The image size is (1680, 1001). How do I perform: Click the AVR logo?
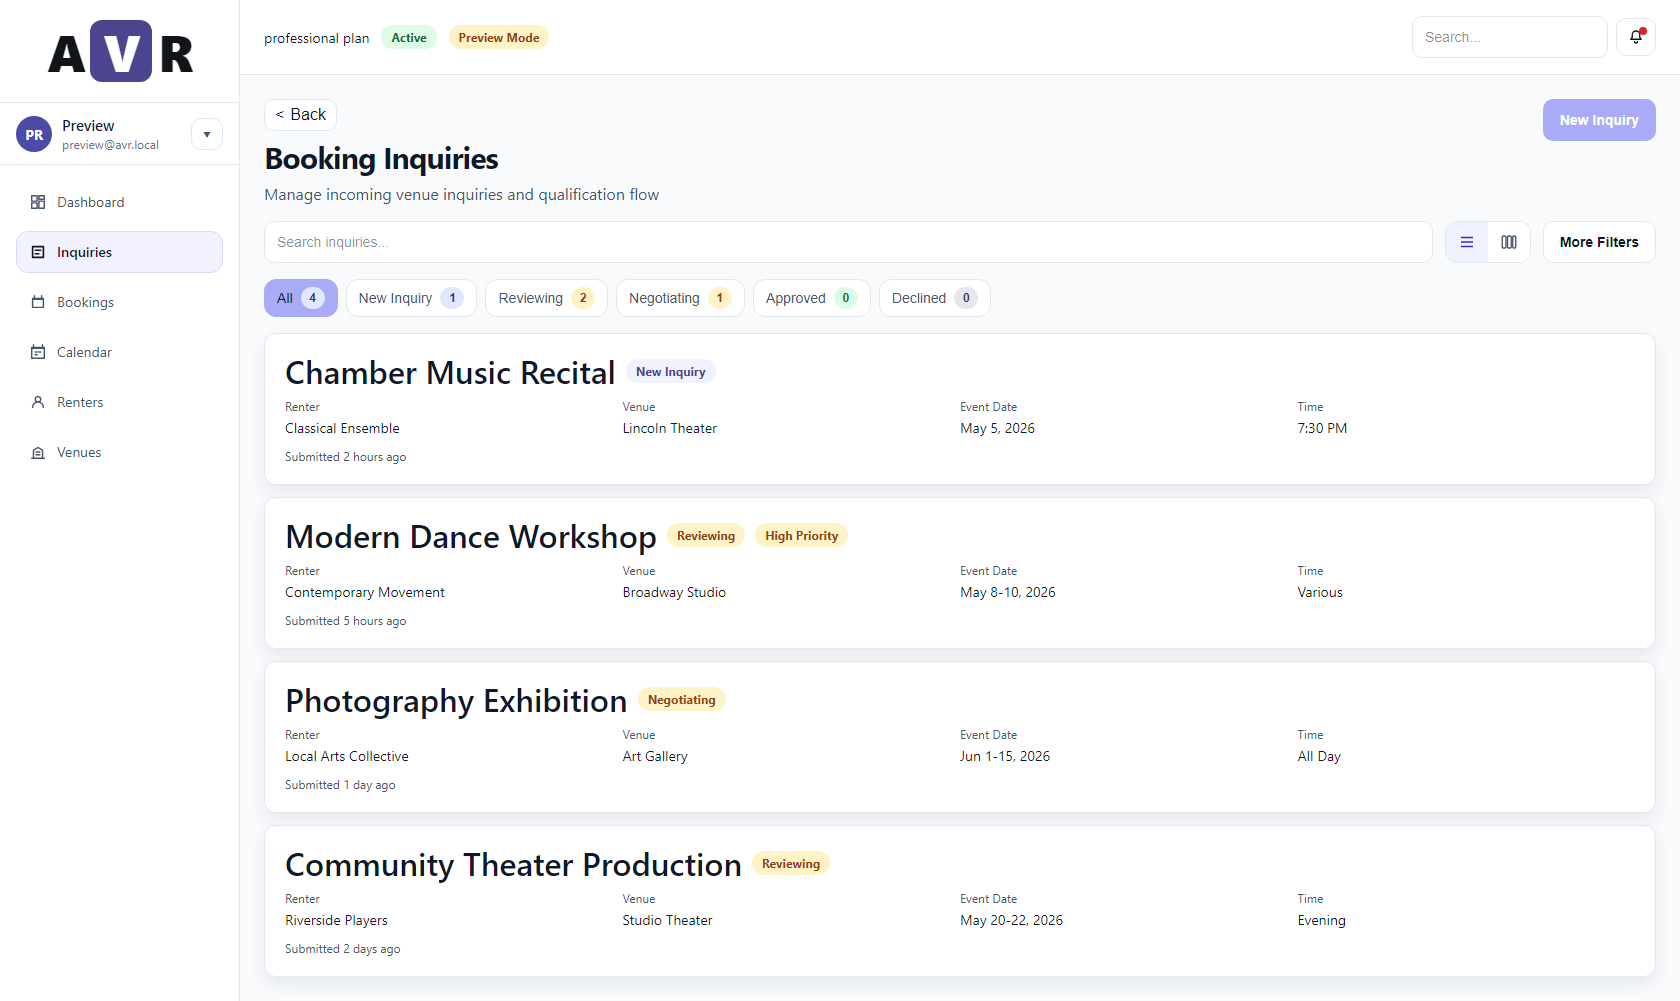pyautogui.click(x=120, y=52)
